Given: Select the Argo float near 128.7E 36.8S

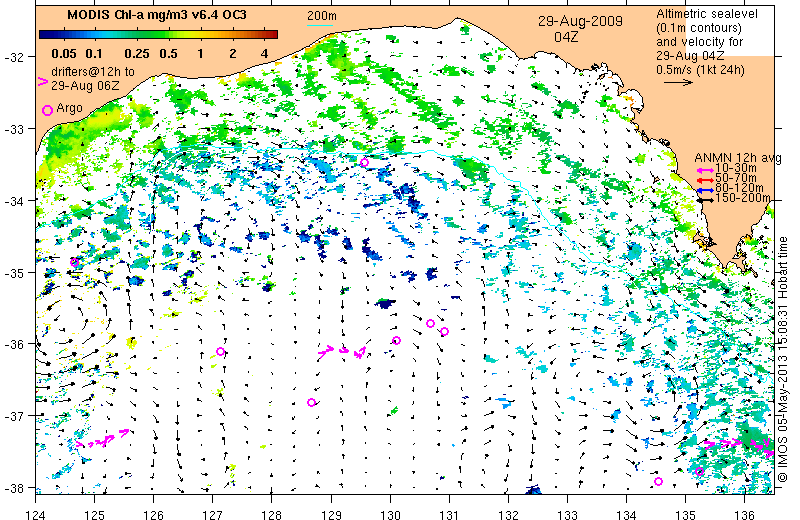Looking at the screenshot, I should coord(312,403).
